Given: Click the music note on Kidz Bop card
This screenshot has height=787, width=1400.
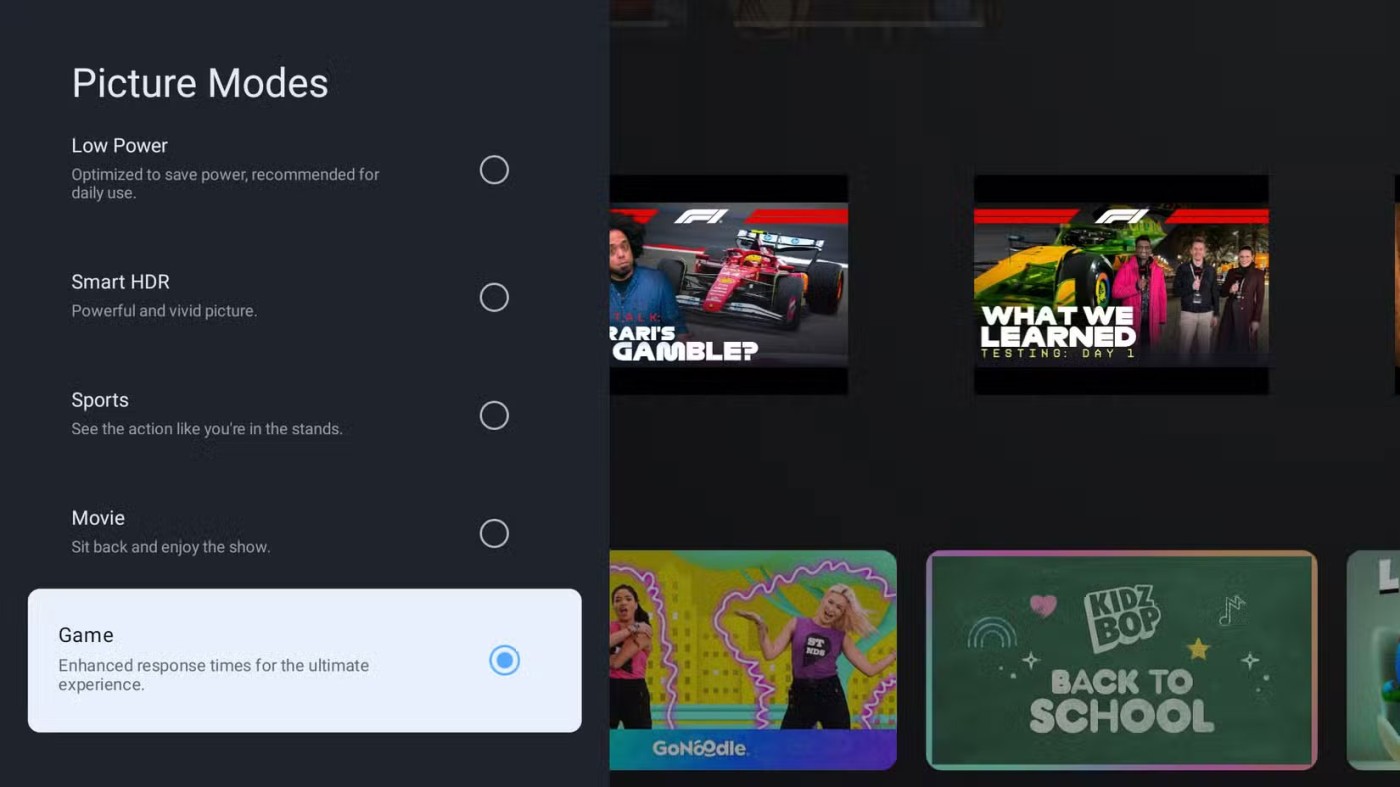Looking at the screenshot, I should click(1231, 609).
